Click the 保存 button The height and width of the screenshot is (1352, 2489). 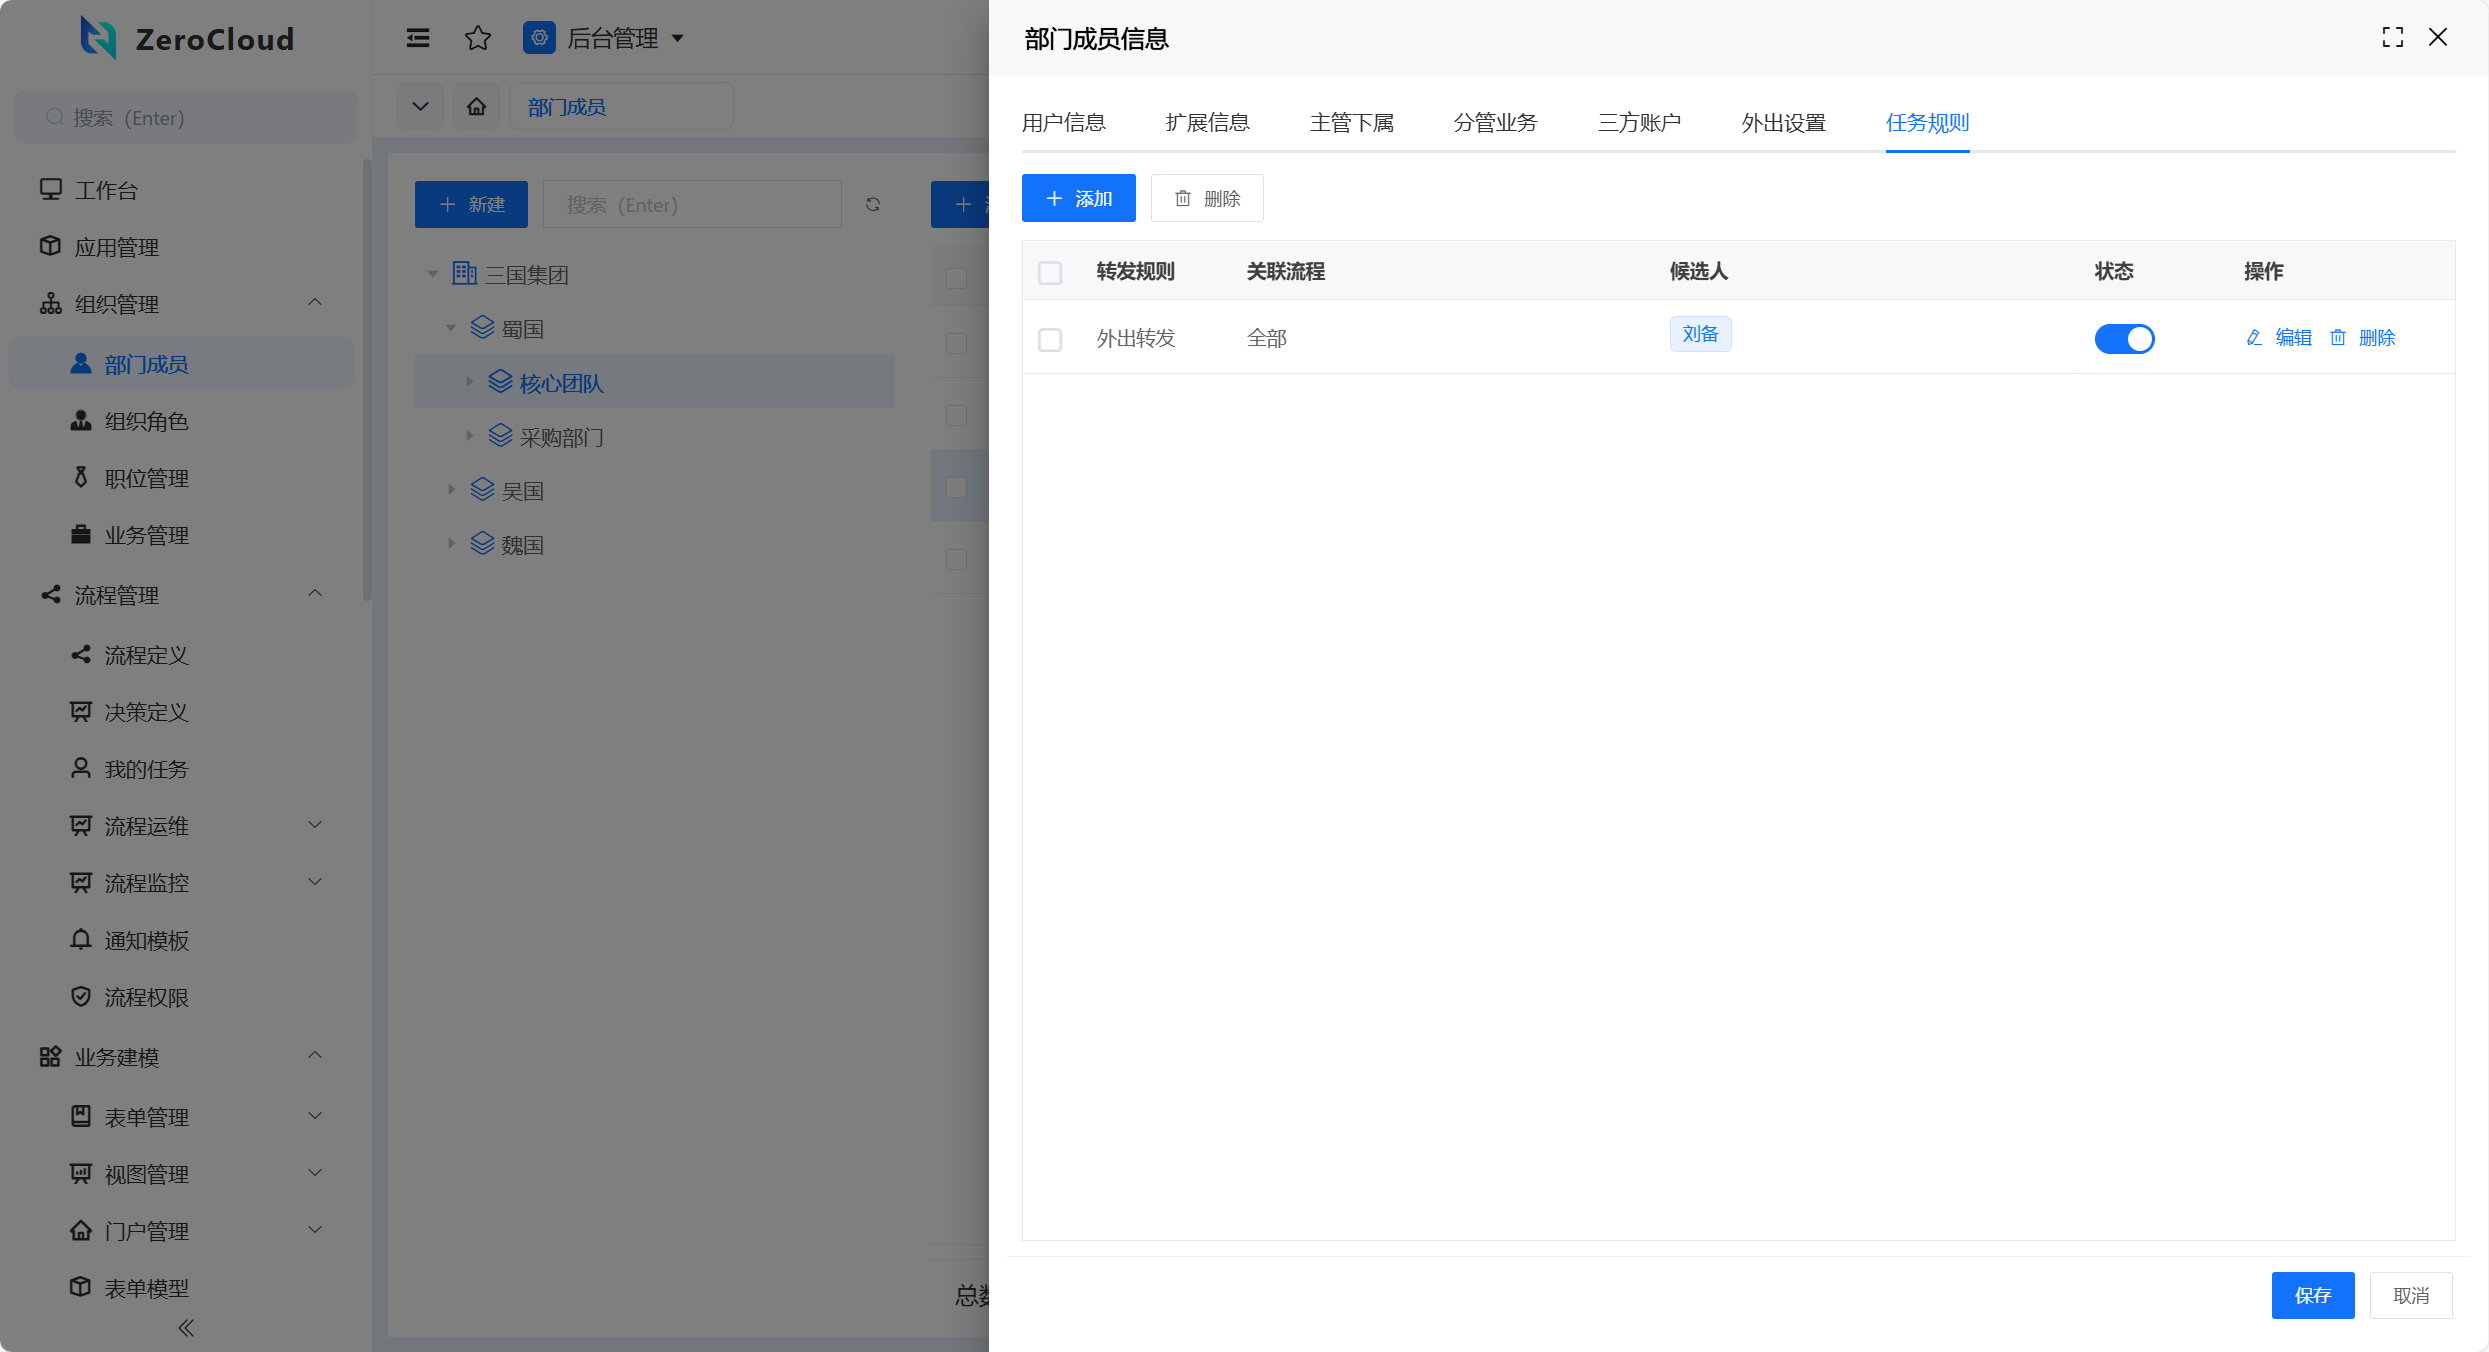(x=2312, y=1296)
